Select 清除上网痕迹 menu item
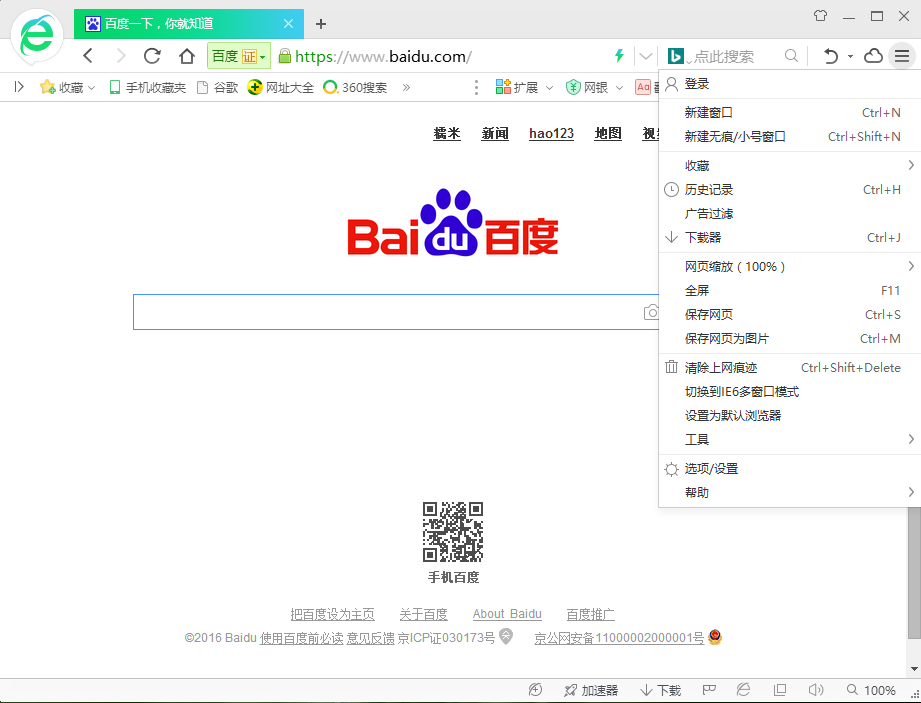The image size is (921, 703). (x=790, y=367)
